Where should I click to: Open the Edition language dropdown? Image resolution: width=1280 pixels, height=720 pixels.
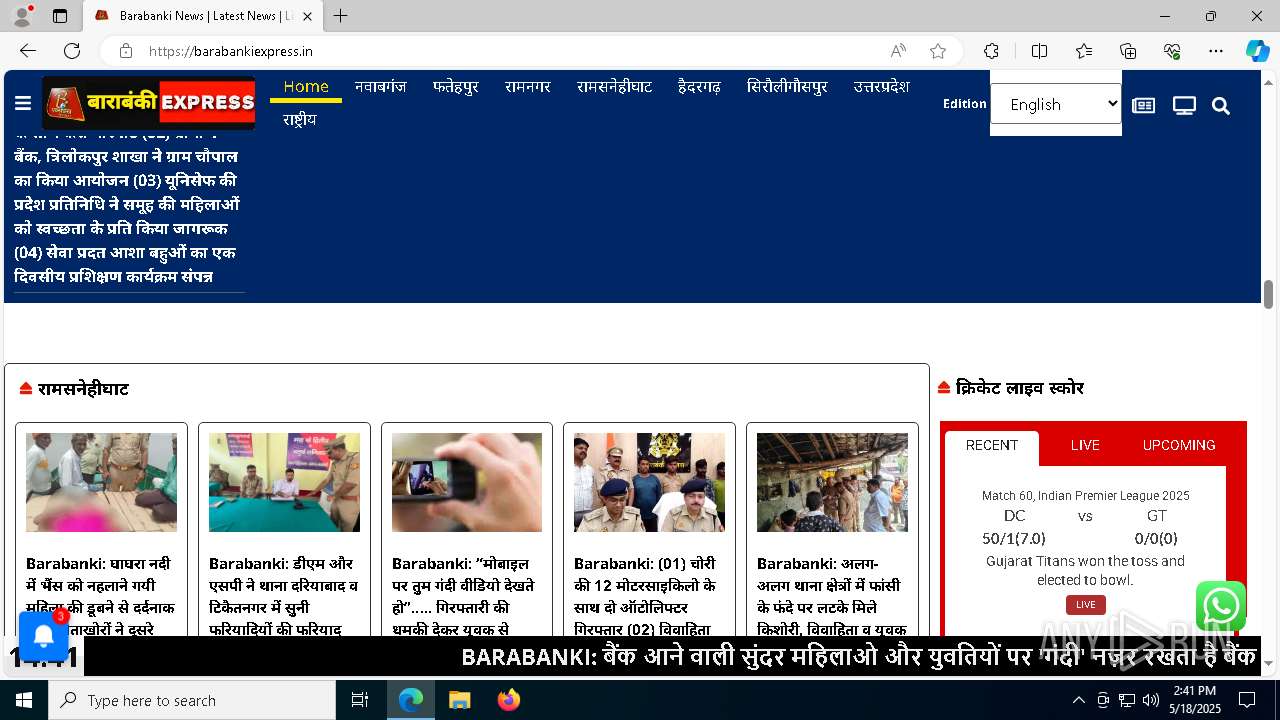coord(1056,104)
